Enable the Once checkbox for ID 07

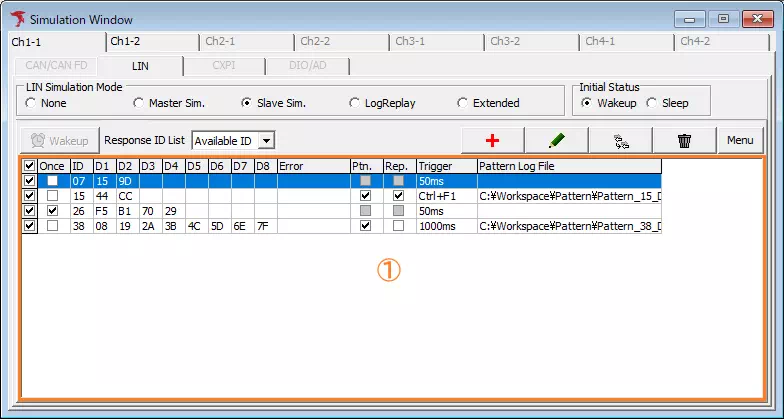52,181
